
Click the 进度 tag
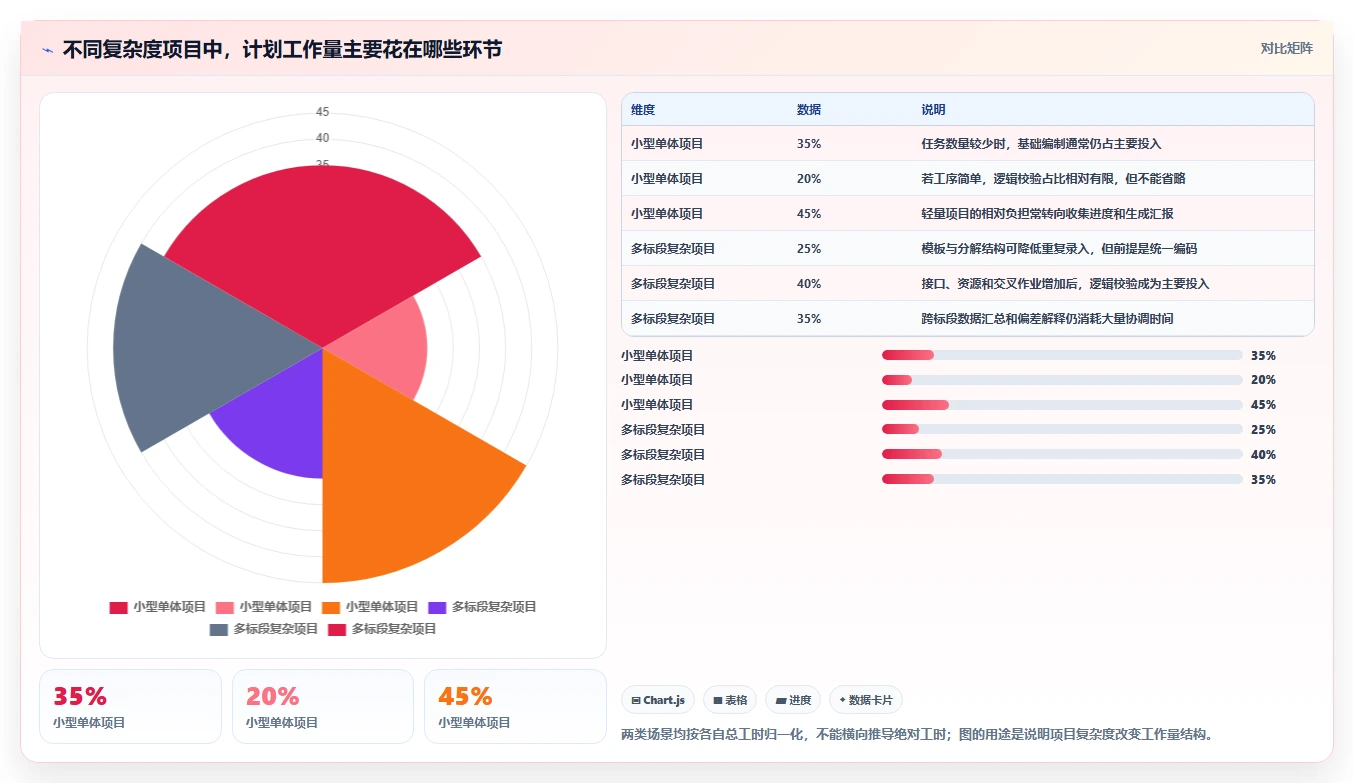(x=793, y=700)
